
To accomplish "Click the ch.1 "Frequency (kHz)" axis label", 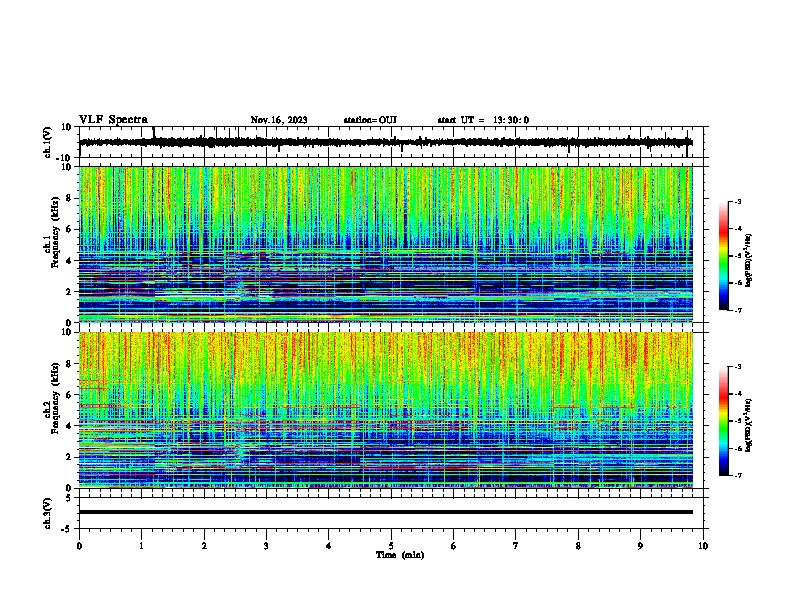I will (x=55, y=232).
